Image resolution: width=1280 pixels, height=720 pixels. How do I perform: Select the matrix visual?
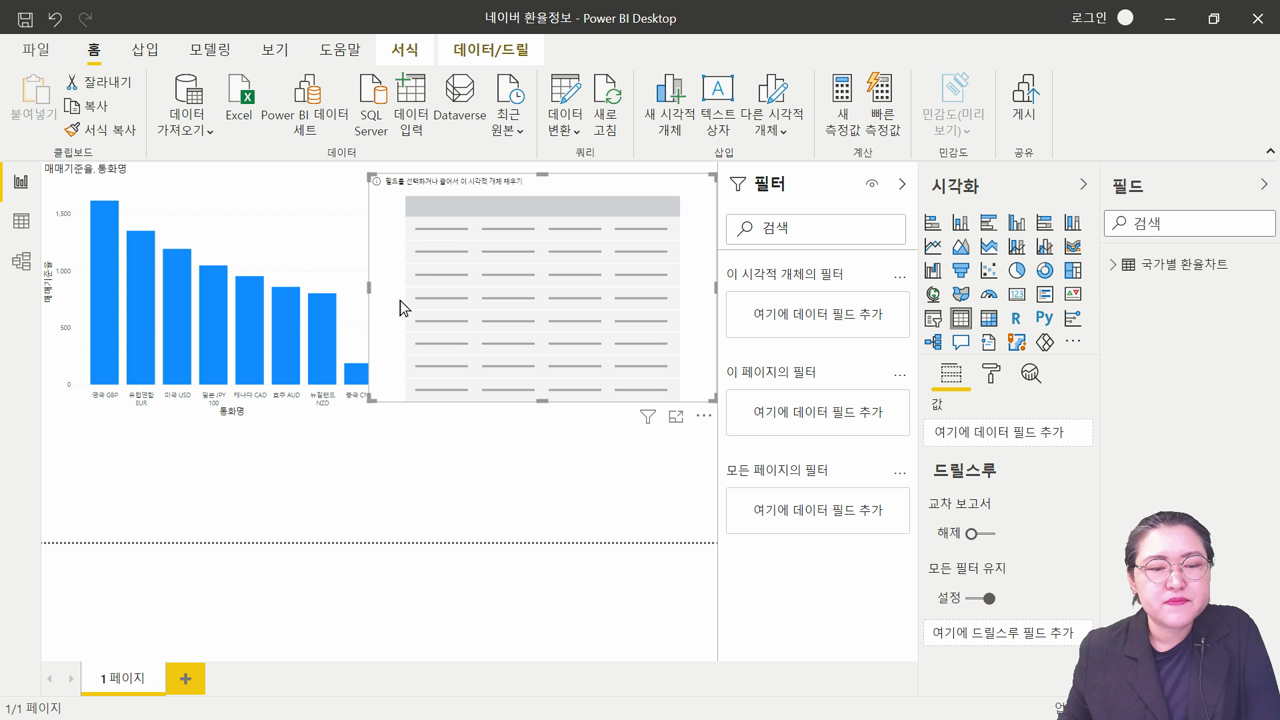[x=989, y=318]
